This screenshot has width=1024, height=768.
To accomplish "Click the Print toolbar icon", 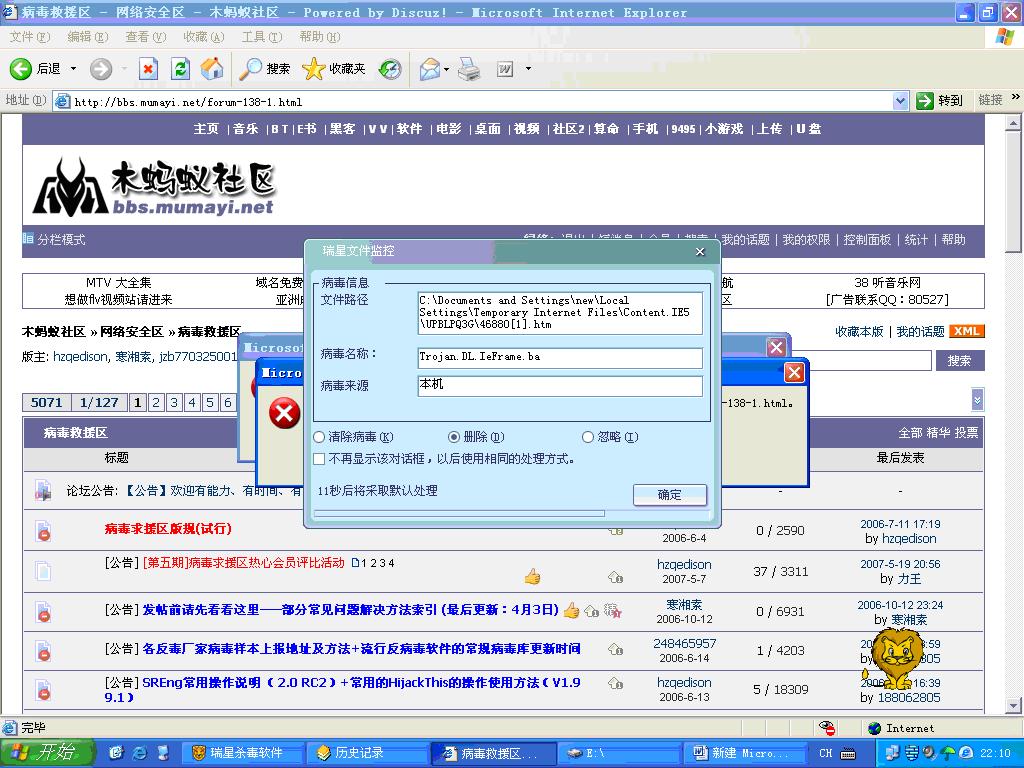I will [469, 69].
